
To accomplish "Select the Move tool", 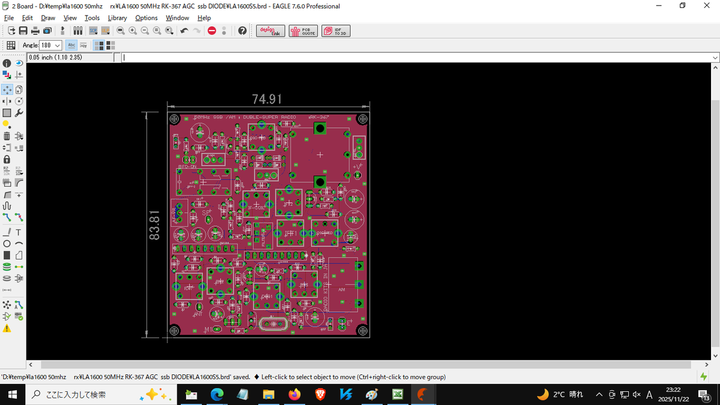I will (7, 88).
